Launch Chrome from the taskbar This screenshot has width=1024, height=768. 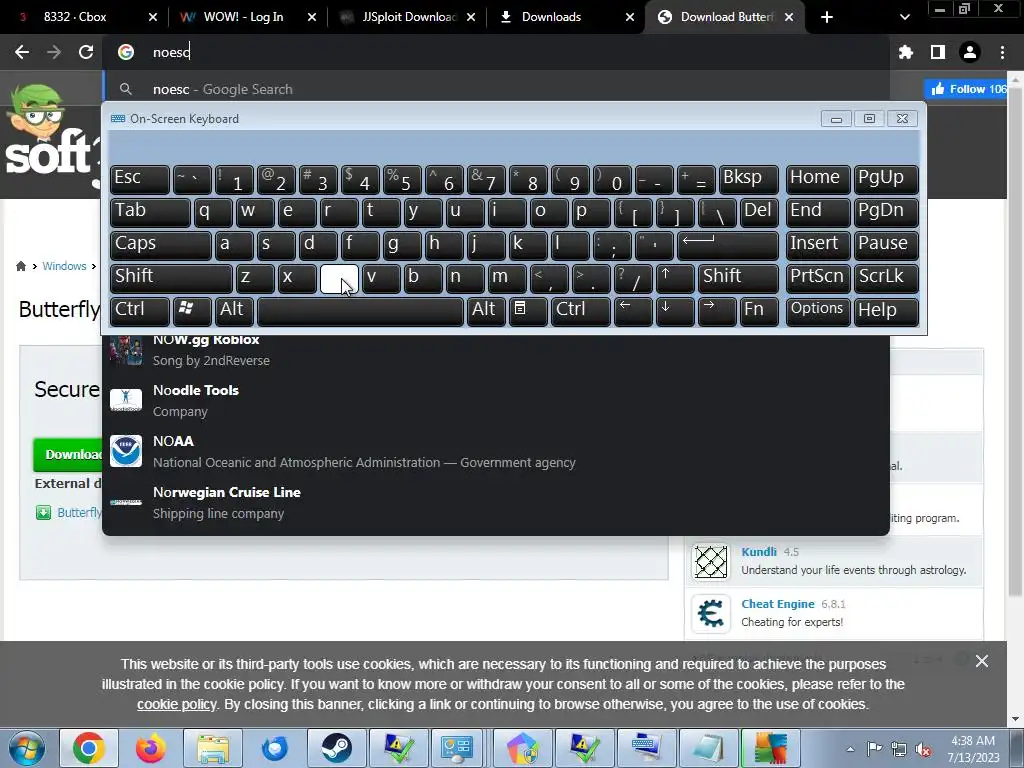[89, 749]
